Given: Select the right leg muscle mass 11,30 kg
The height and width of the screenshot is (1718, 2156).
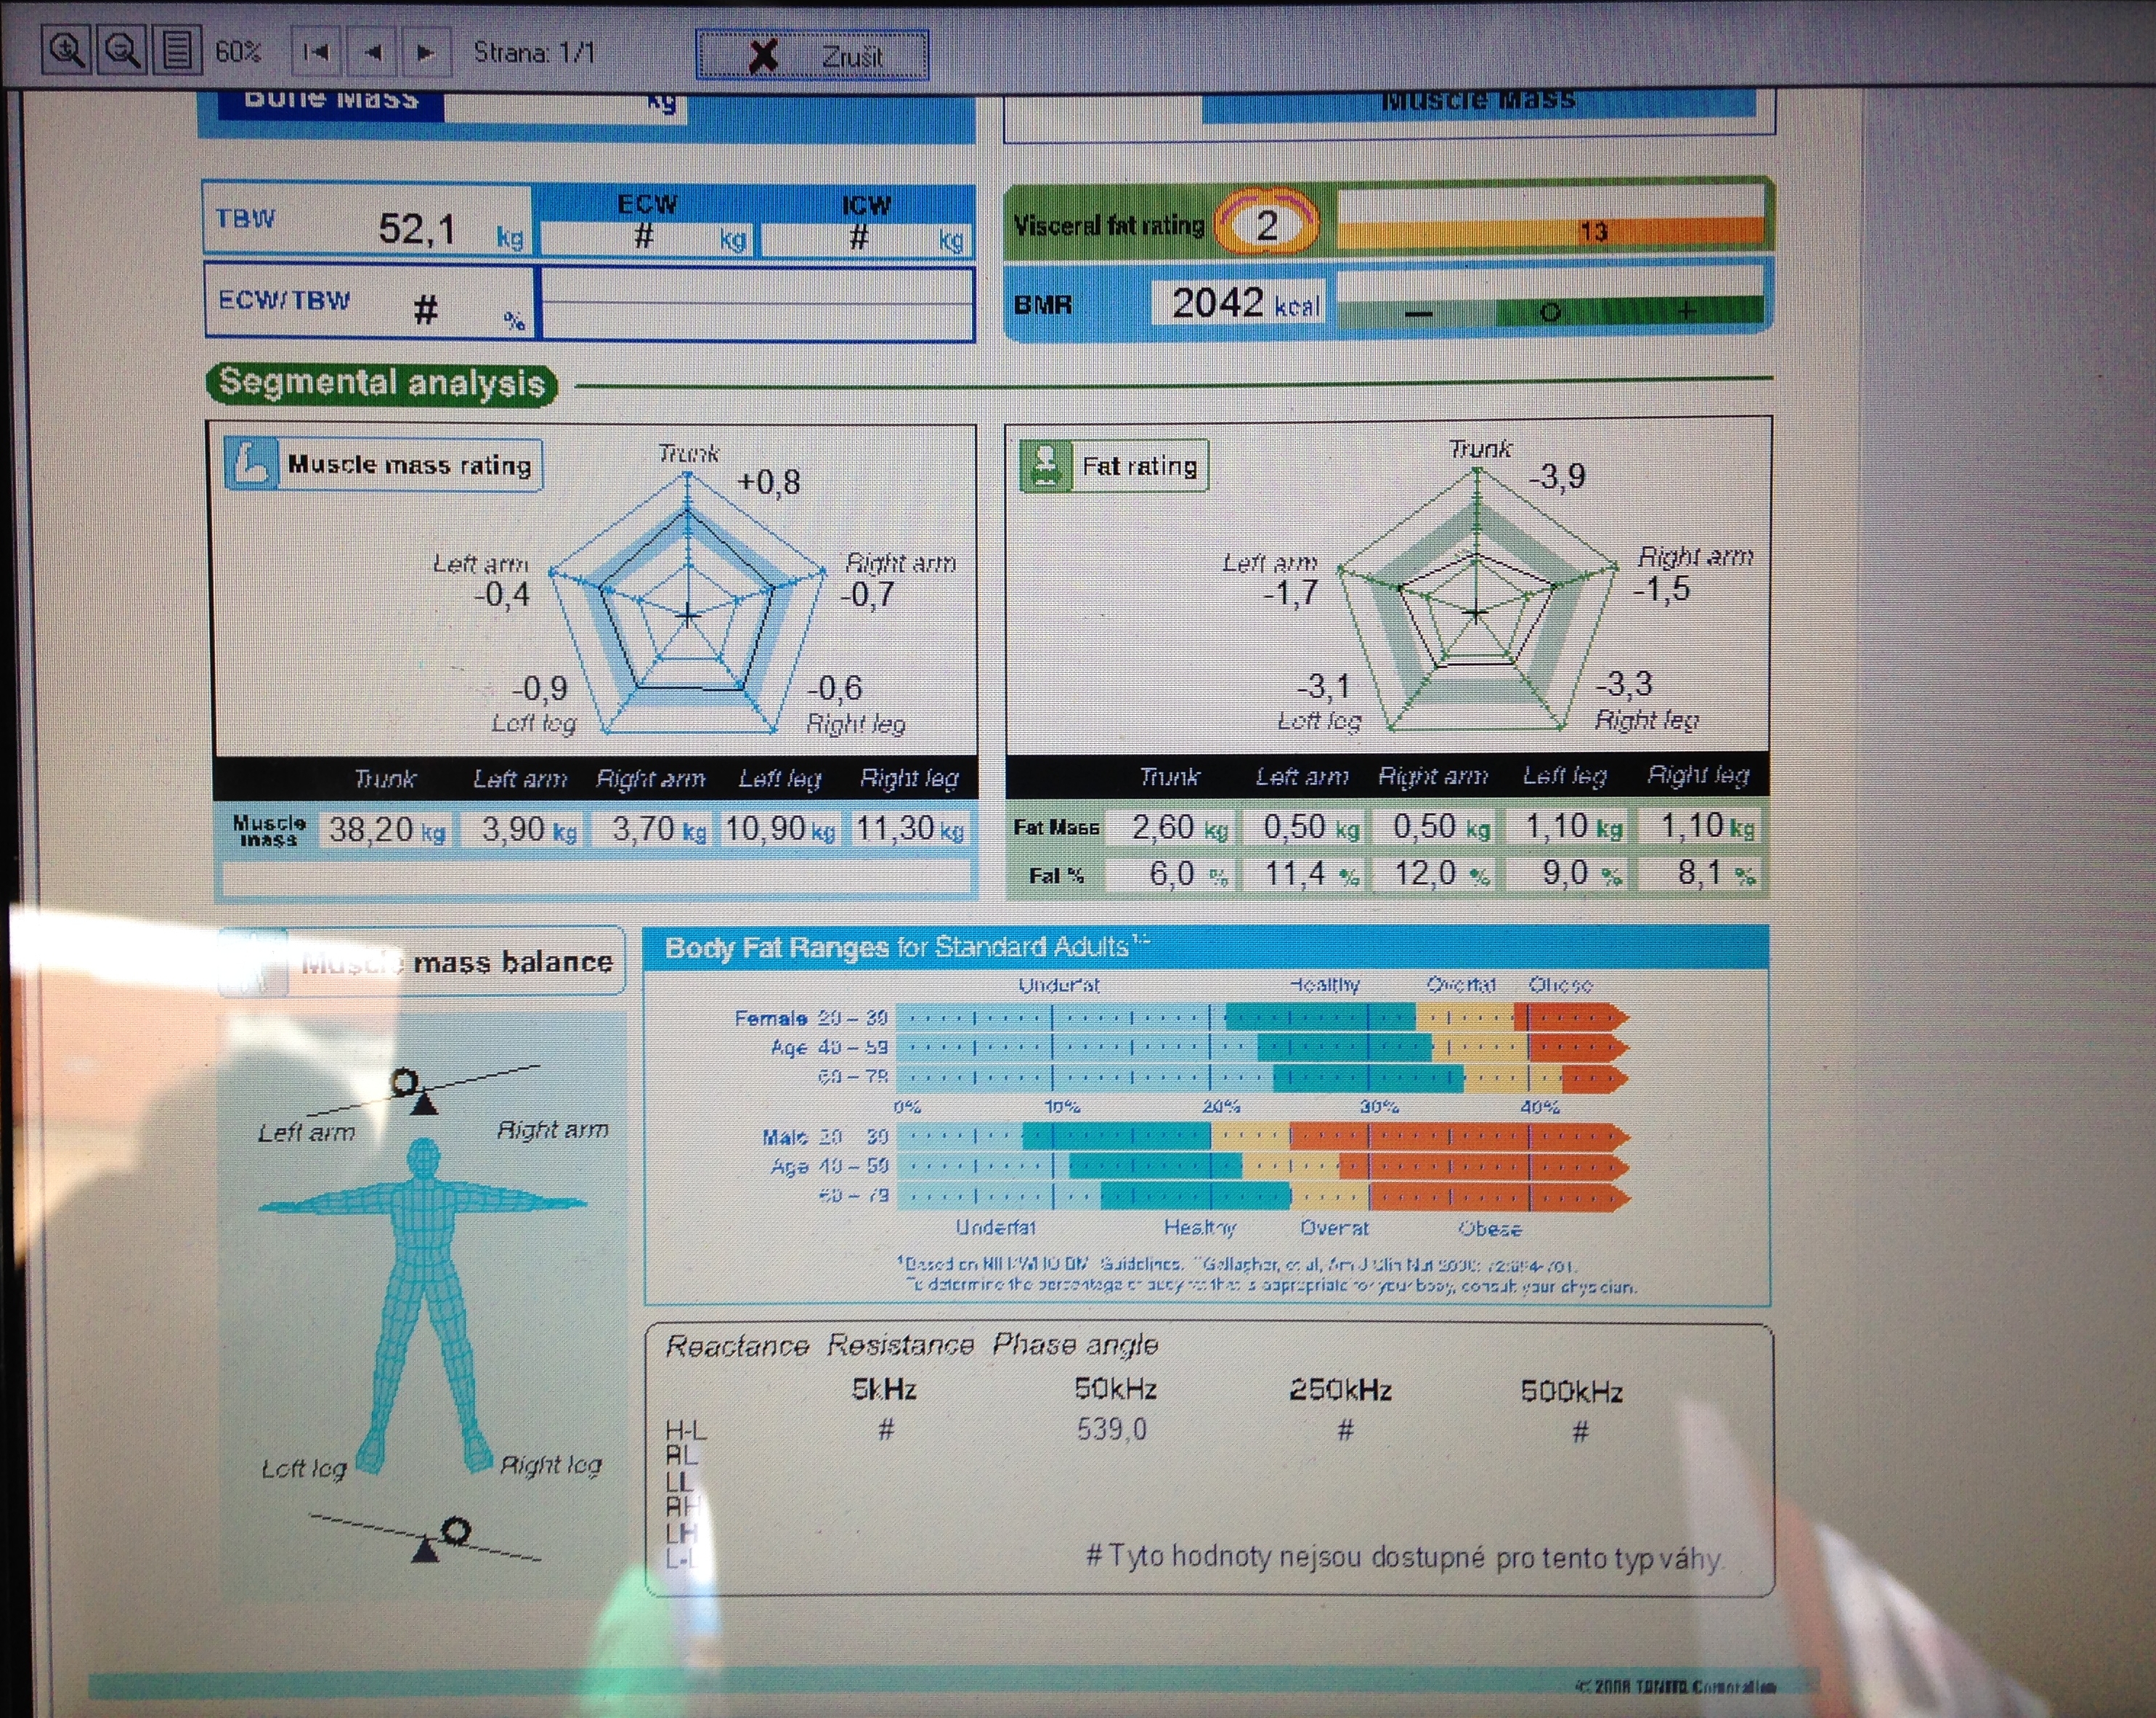Looking at the screenshot, I should click(909, 829).
